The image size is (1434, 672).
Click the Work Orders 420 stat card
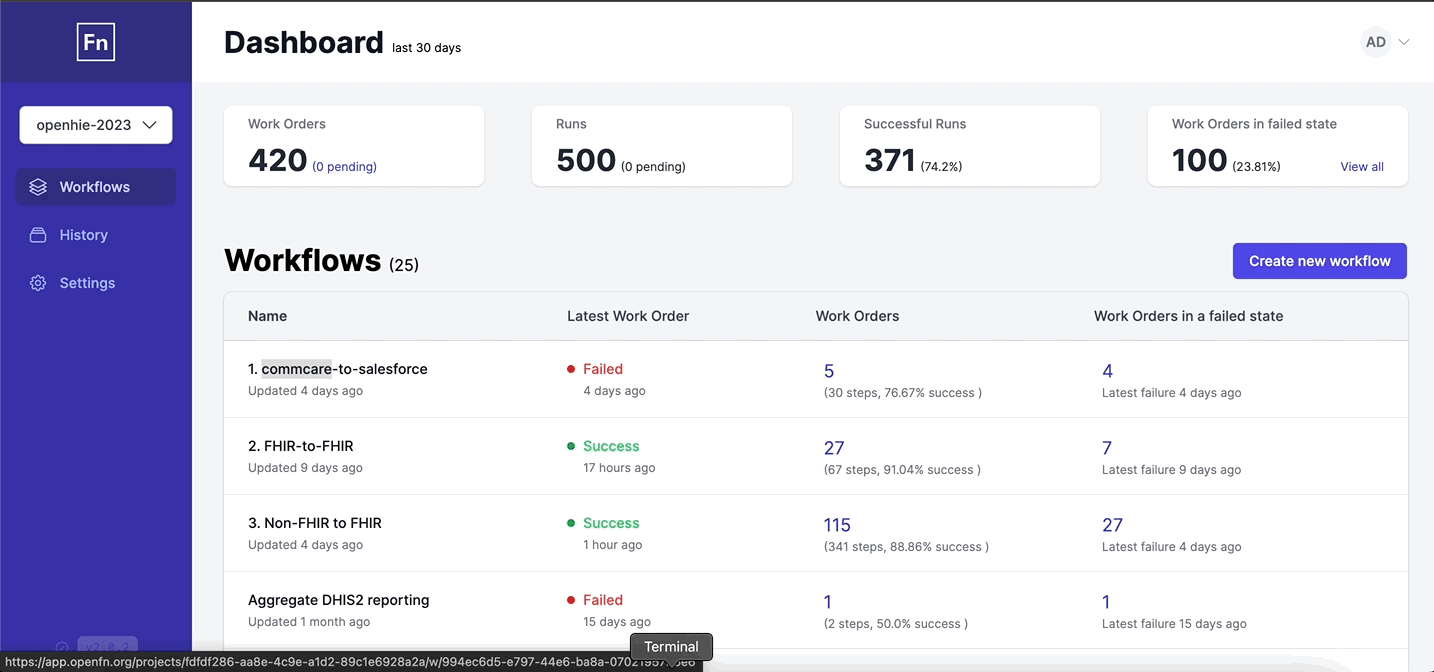(354, 146)
